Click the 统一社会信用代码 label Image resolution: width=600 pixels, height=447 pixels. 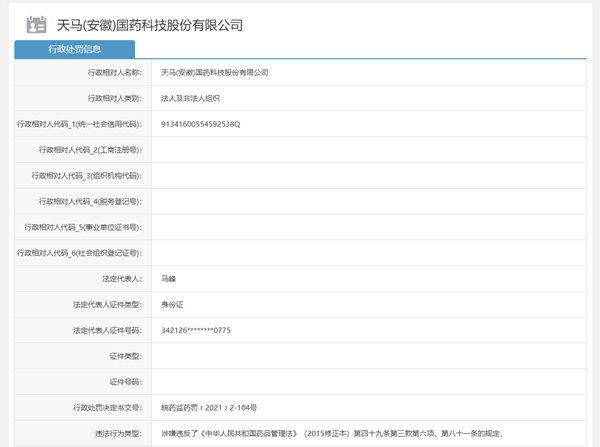point(79,124)
